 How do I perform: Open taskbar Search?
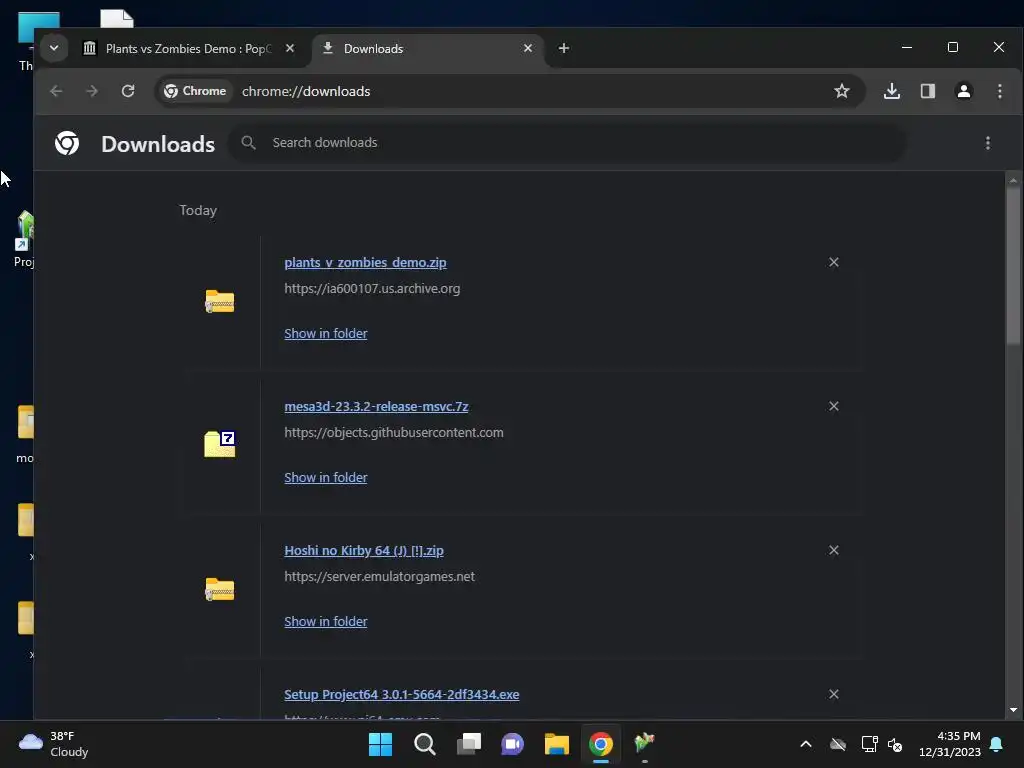pos(424,744)
